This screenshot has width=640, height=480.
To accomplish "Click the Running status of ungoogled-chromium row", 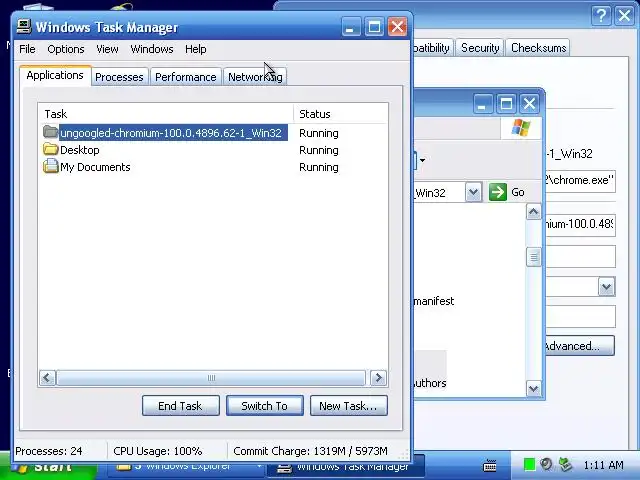I will 319,133.
